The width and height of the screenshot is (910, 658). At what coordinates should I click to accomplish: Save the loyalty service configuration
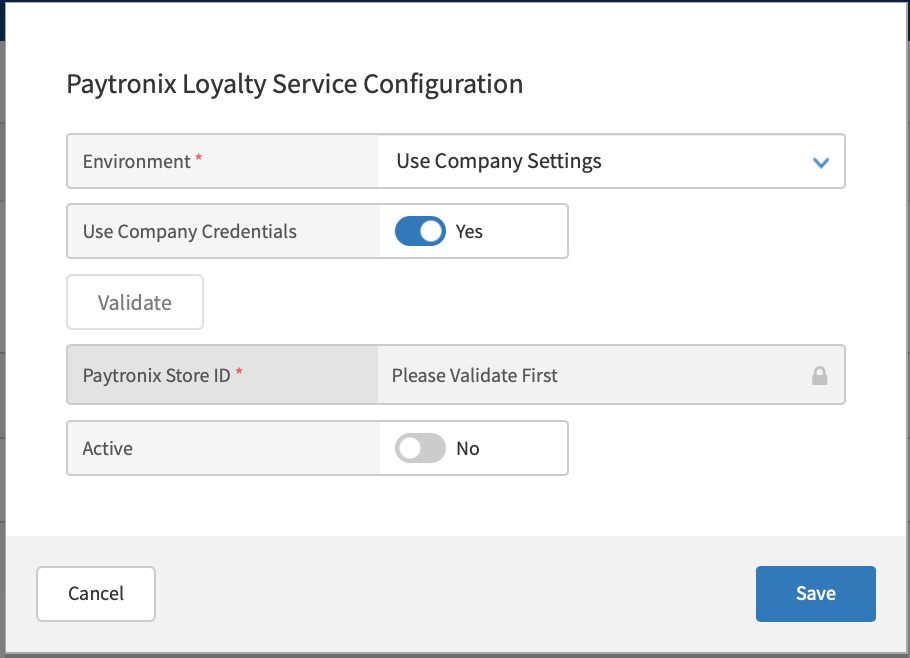pyautogui.click(x=815, y=593)
